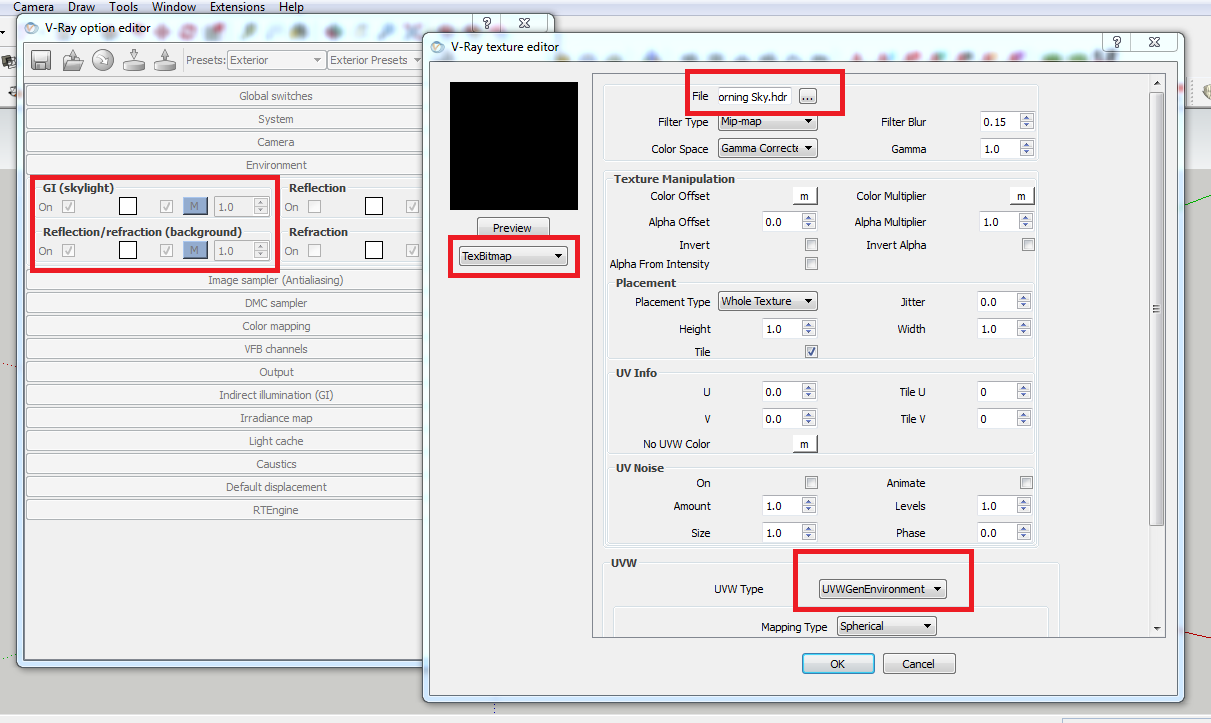Click the File path input field

(x=754, y=97)
